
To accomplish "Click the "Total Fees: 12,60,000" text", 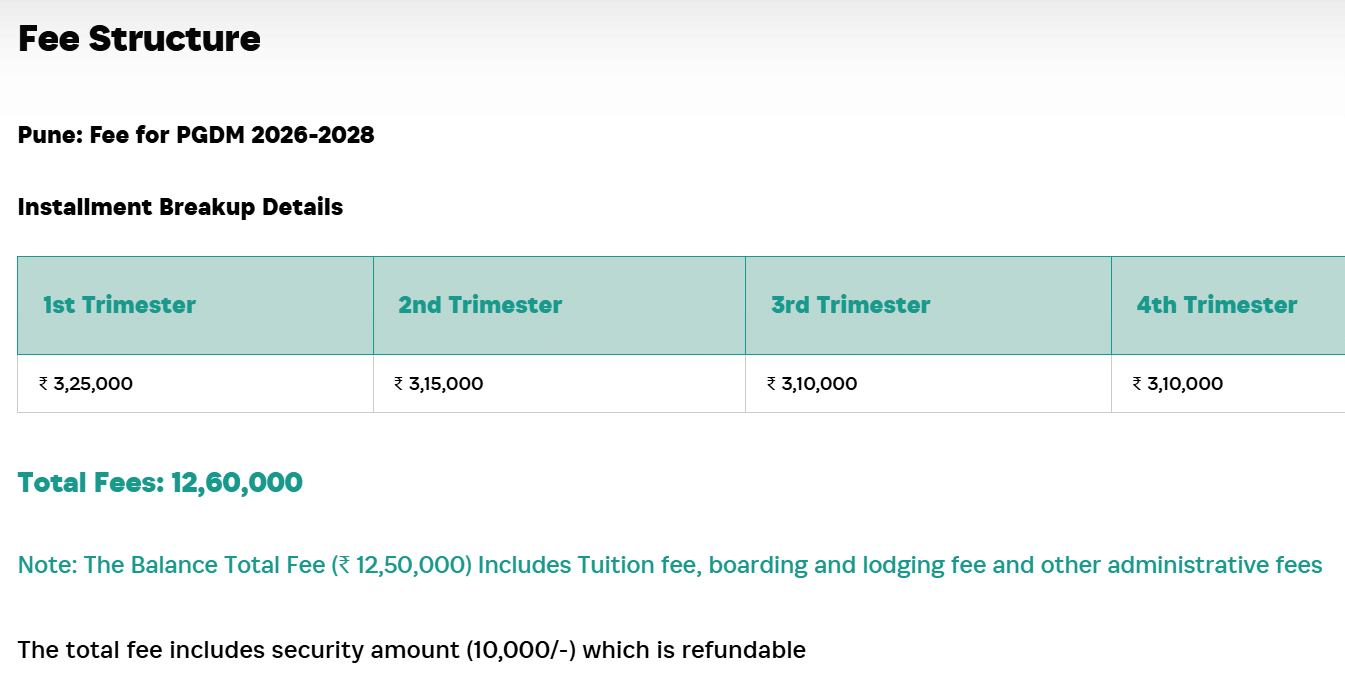I will pos(160,483).
